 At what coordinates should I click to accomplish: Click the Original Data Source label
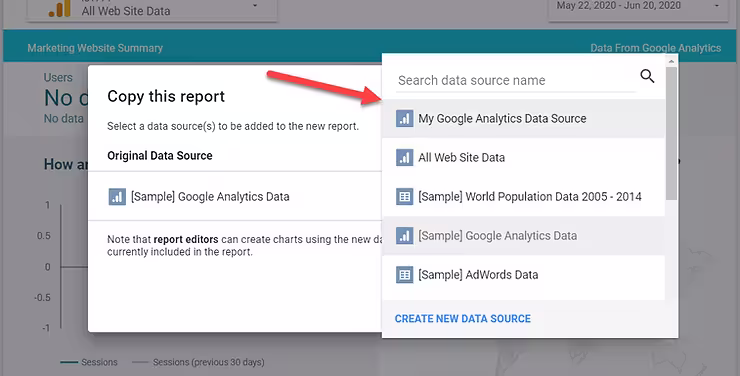point(160,156)
